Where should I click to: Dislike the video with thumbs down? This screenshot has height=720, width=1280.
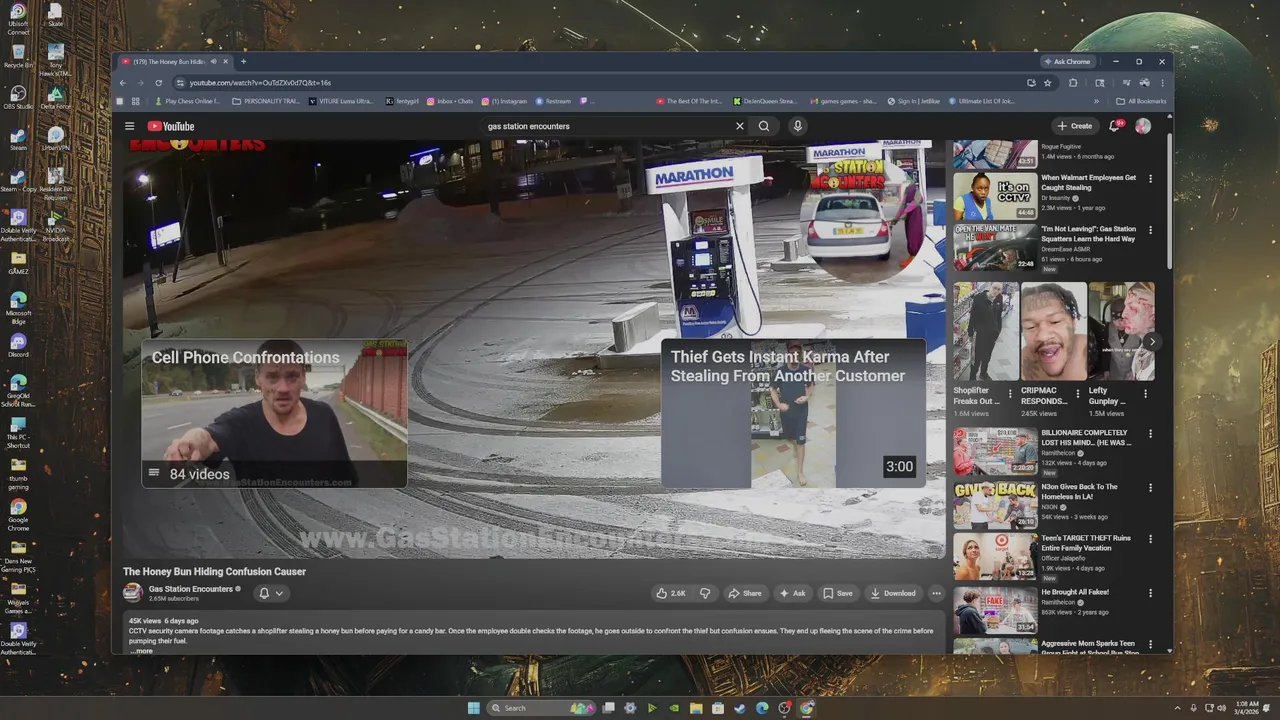(x=705, y=593)
